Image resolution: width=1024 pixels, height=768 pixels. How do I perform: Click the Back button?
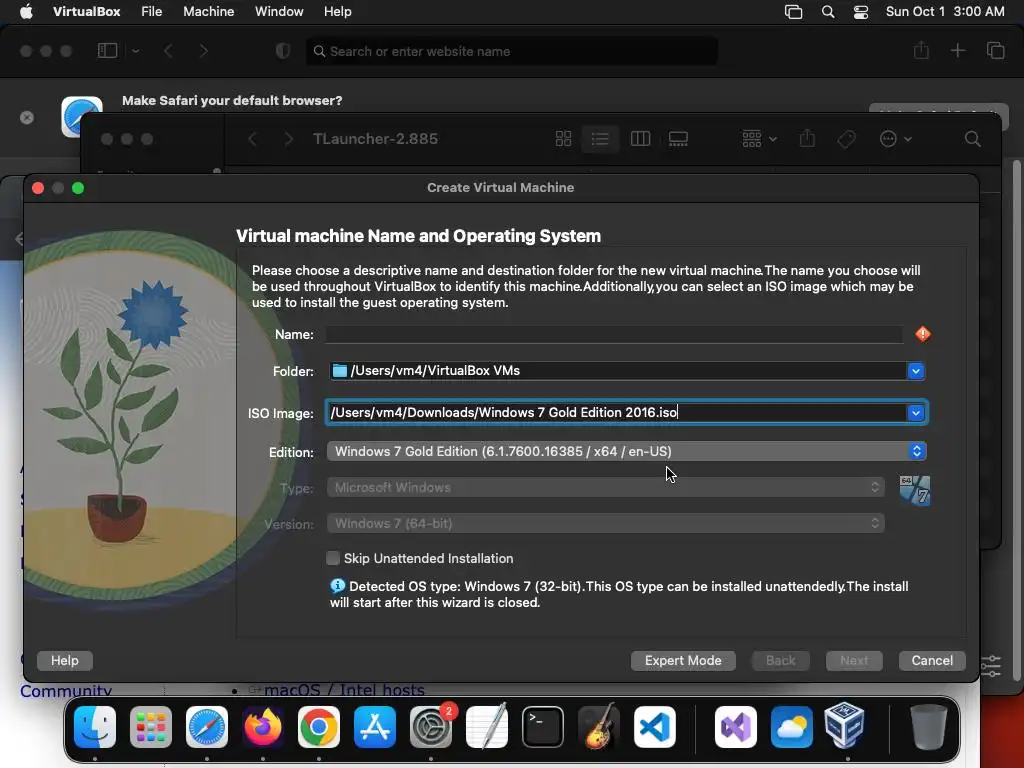point(780,660)
